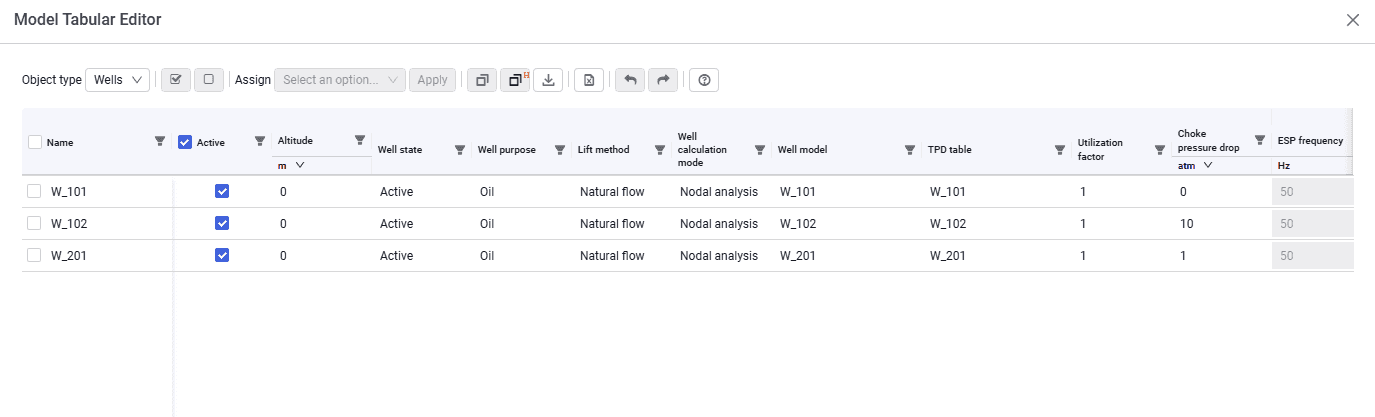Filter the Well calculation mode column
1375x417 pixels.
(760, 150)
